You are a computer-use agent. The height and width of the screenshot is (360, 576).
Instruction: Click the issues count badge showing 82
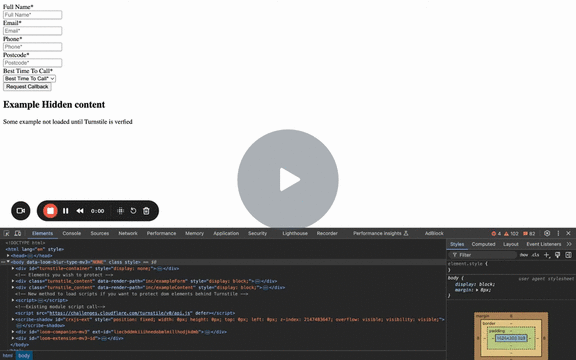click(529, 234)
